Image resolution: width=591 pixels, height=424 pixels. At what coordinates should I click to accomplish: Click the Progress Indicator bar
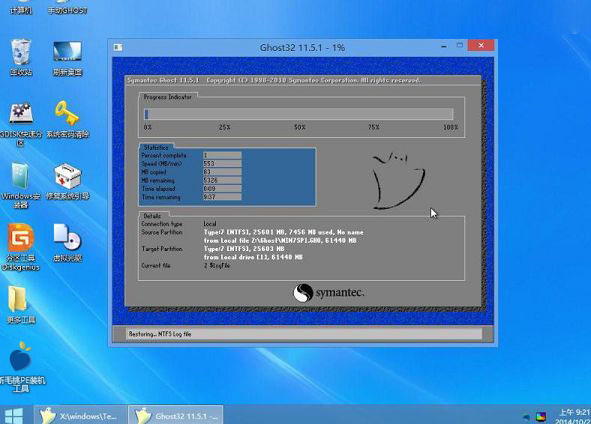click(299, 114)
